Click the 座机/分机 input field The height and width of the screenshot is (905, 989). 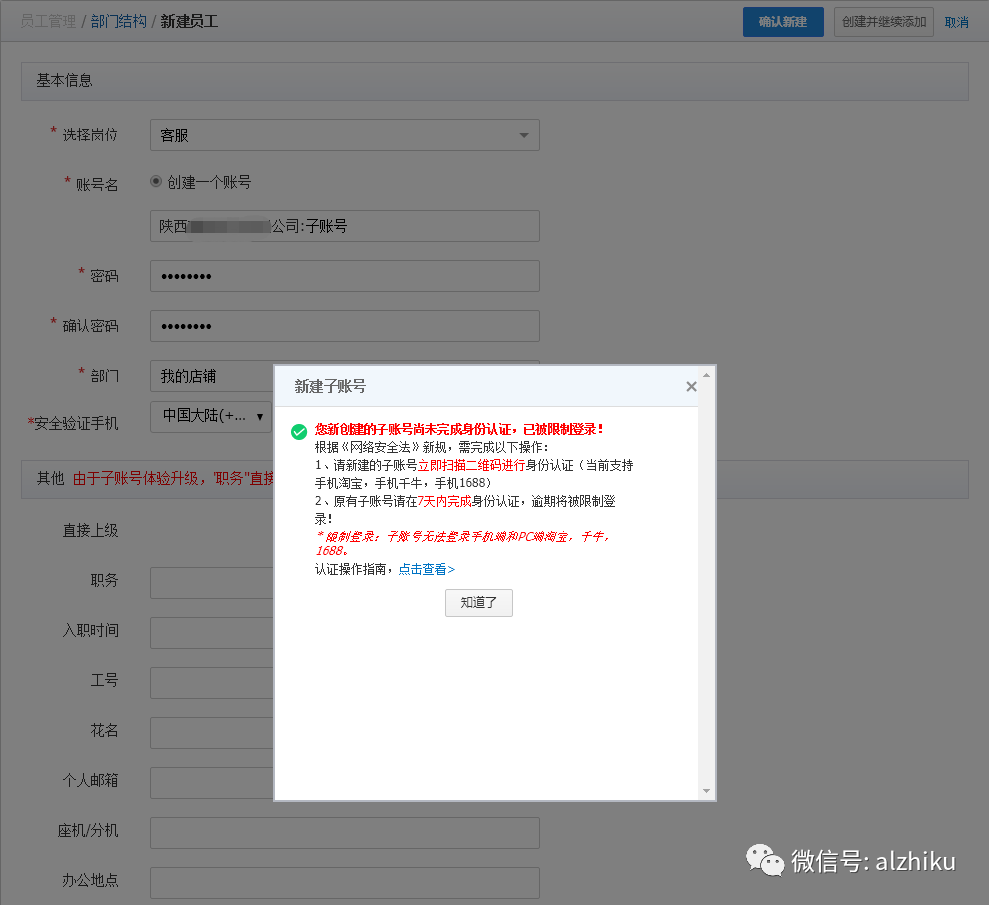344,832
